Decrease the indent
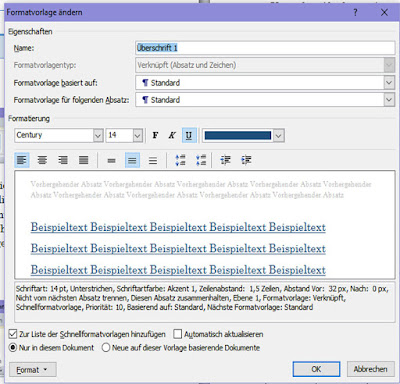Screen dimensions: 400x384 226,160
